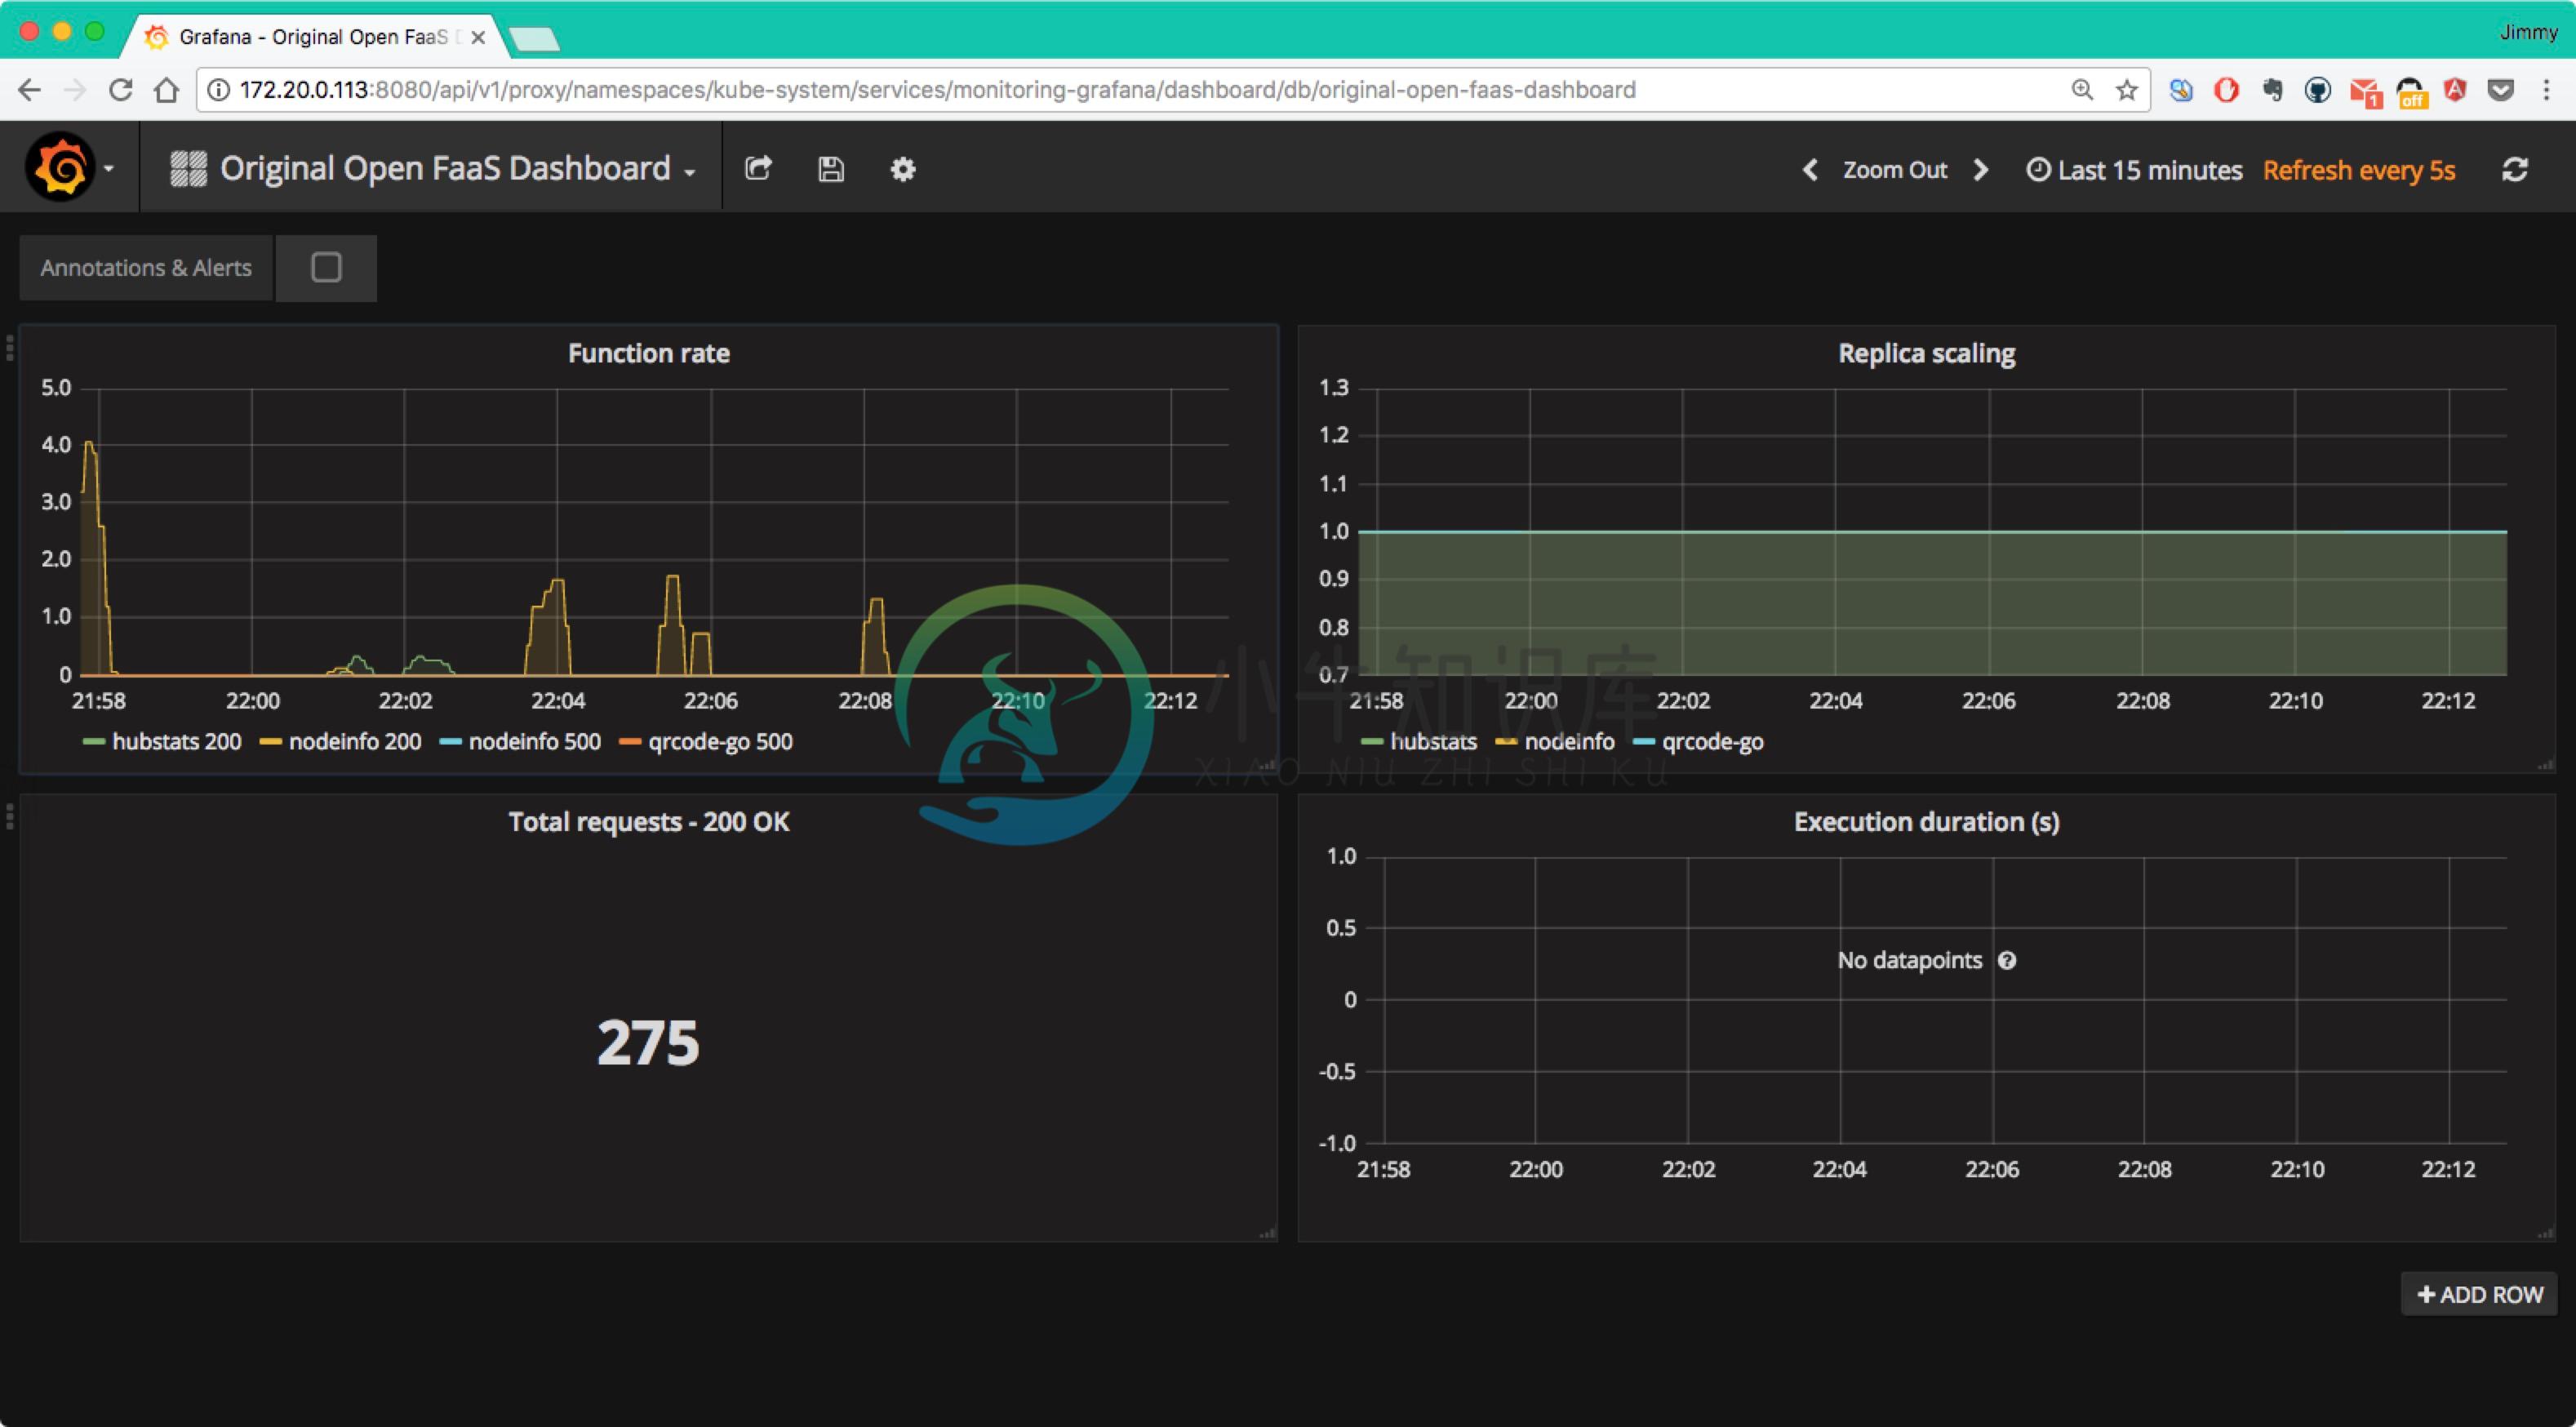
Task: Click the share dashboard icon
Action: pyautogui.click(x=758, y=169)
